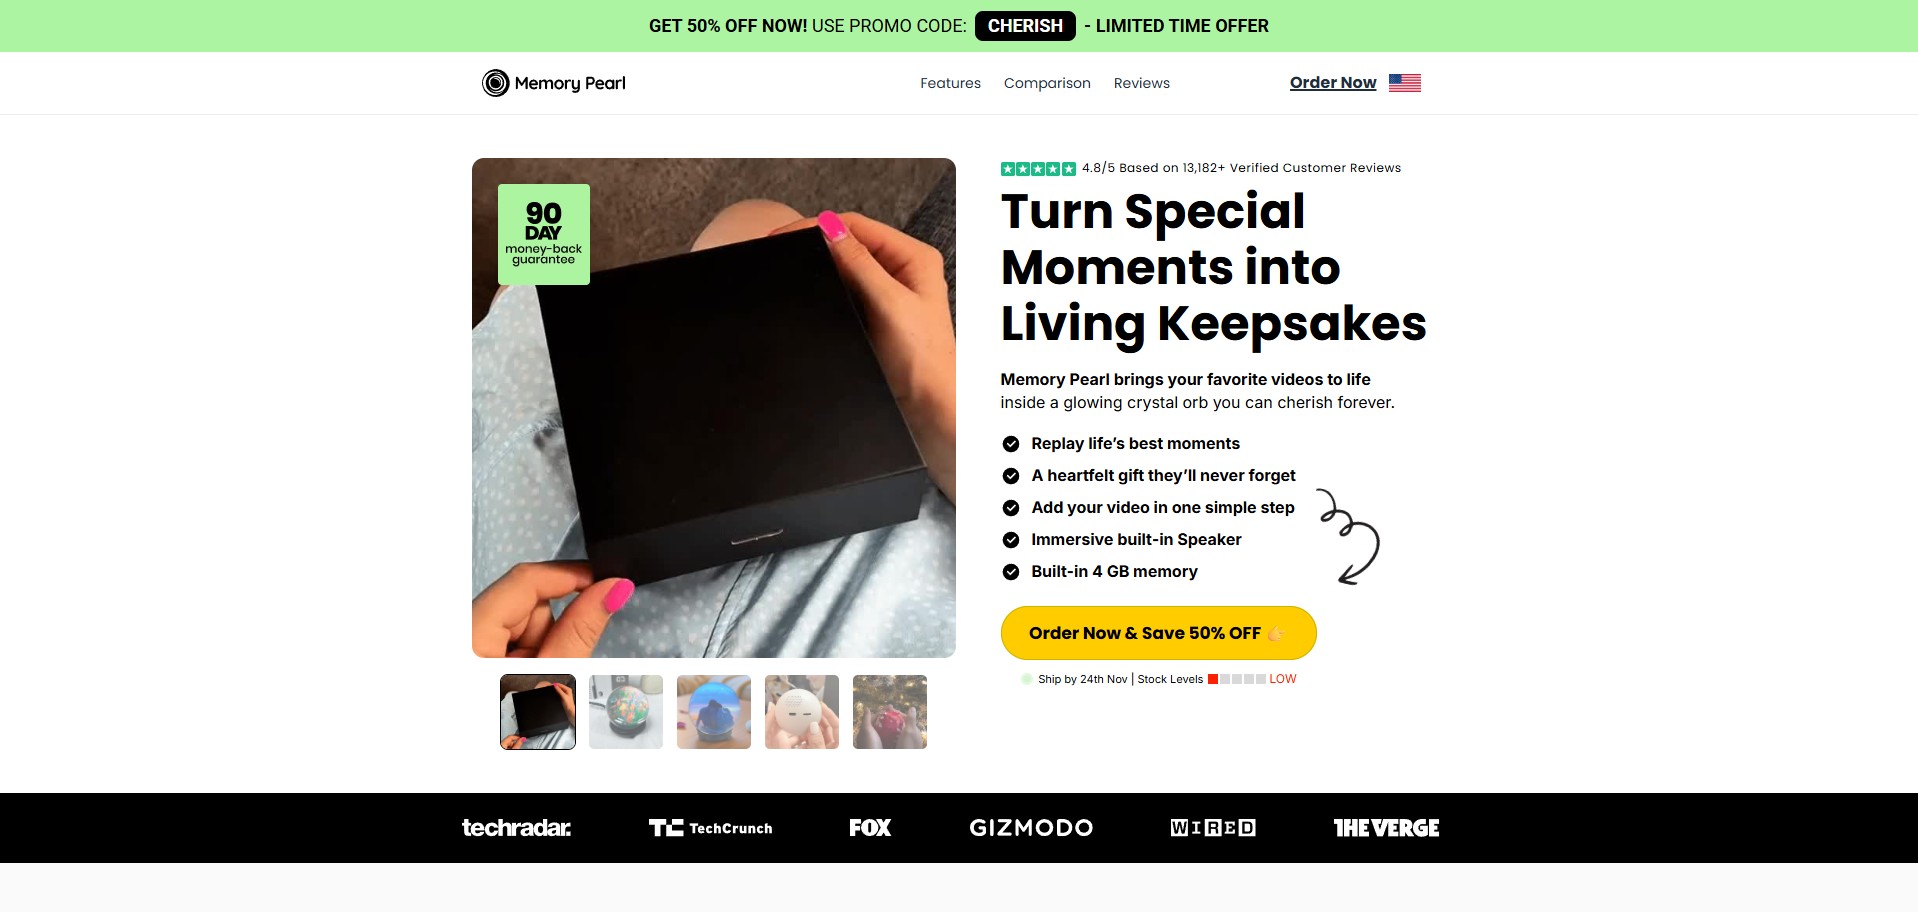The image size is (1918, 912).
Task: Click Order Now & Save 50% OFF button
Action: click(1158, 633)
